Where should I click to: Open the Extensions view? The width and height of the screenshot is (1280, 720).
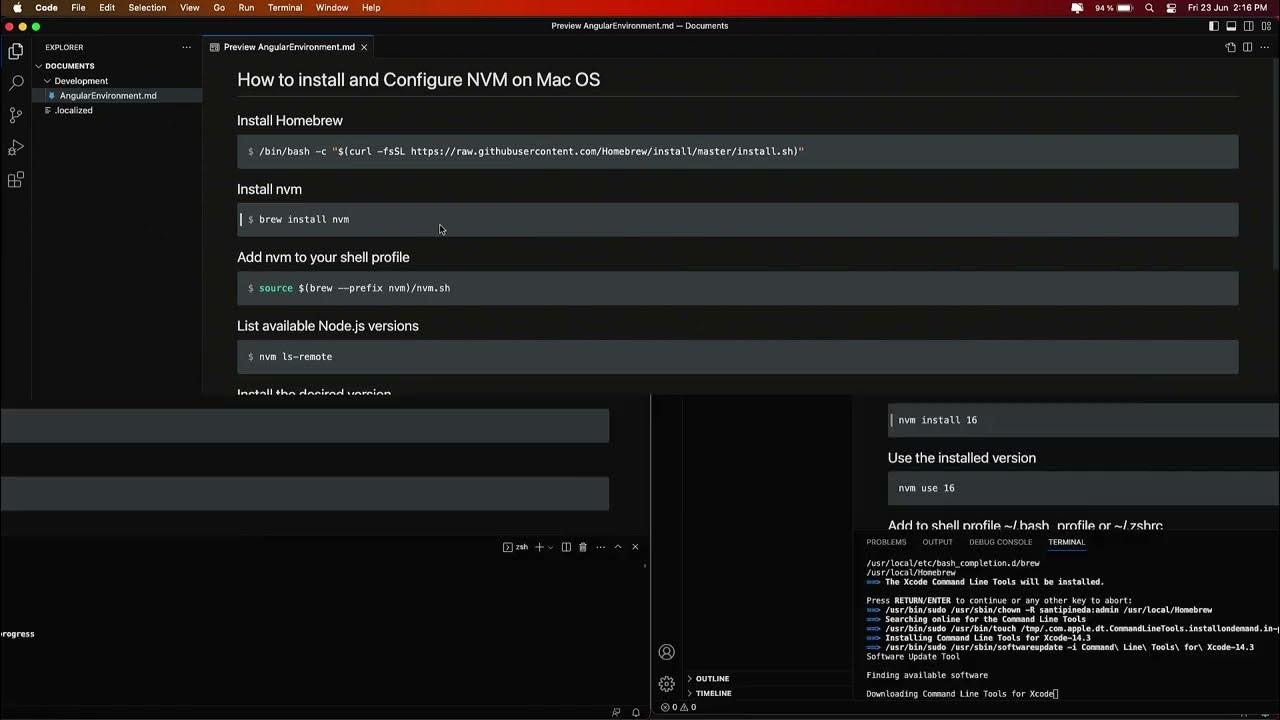pyautogui.click(x=16, y=180)
